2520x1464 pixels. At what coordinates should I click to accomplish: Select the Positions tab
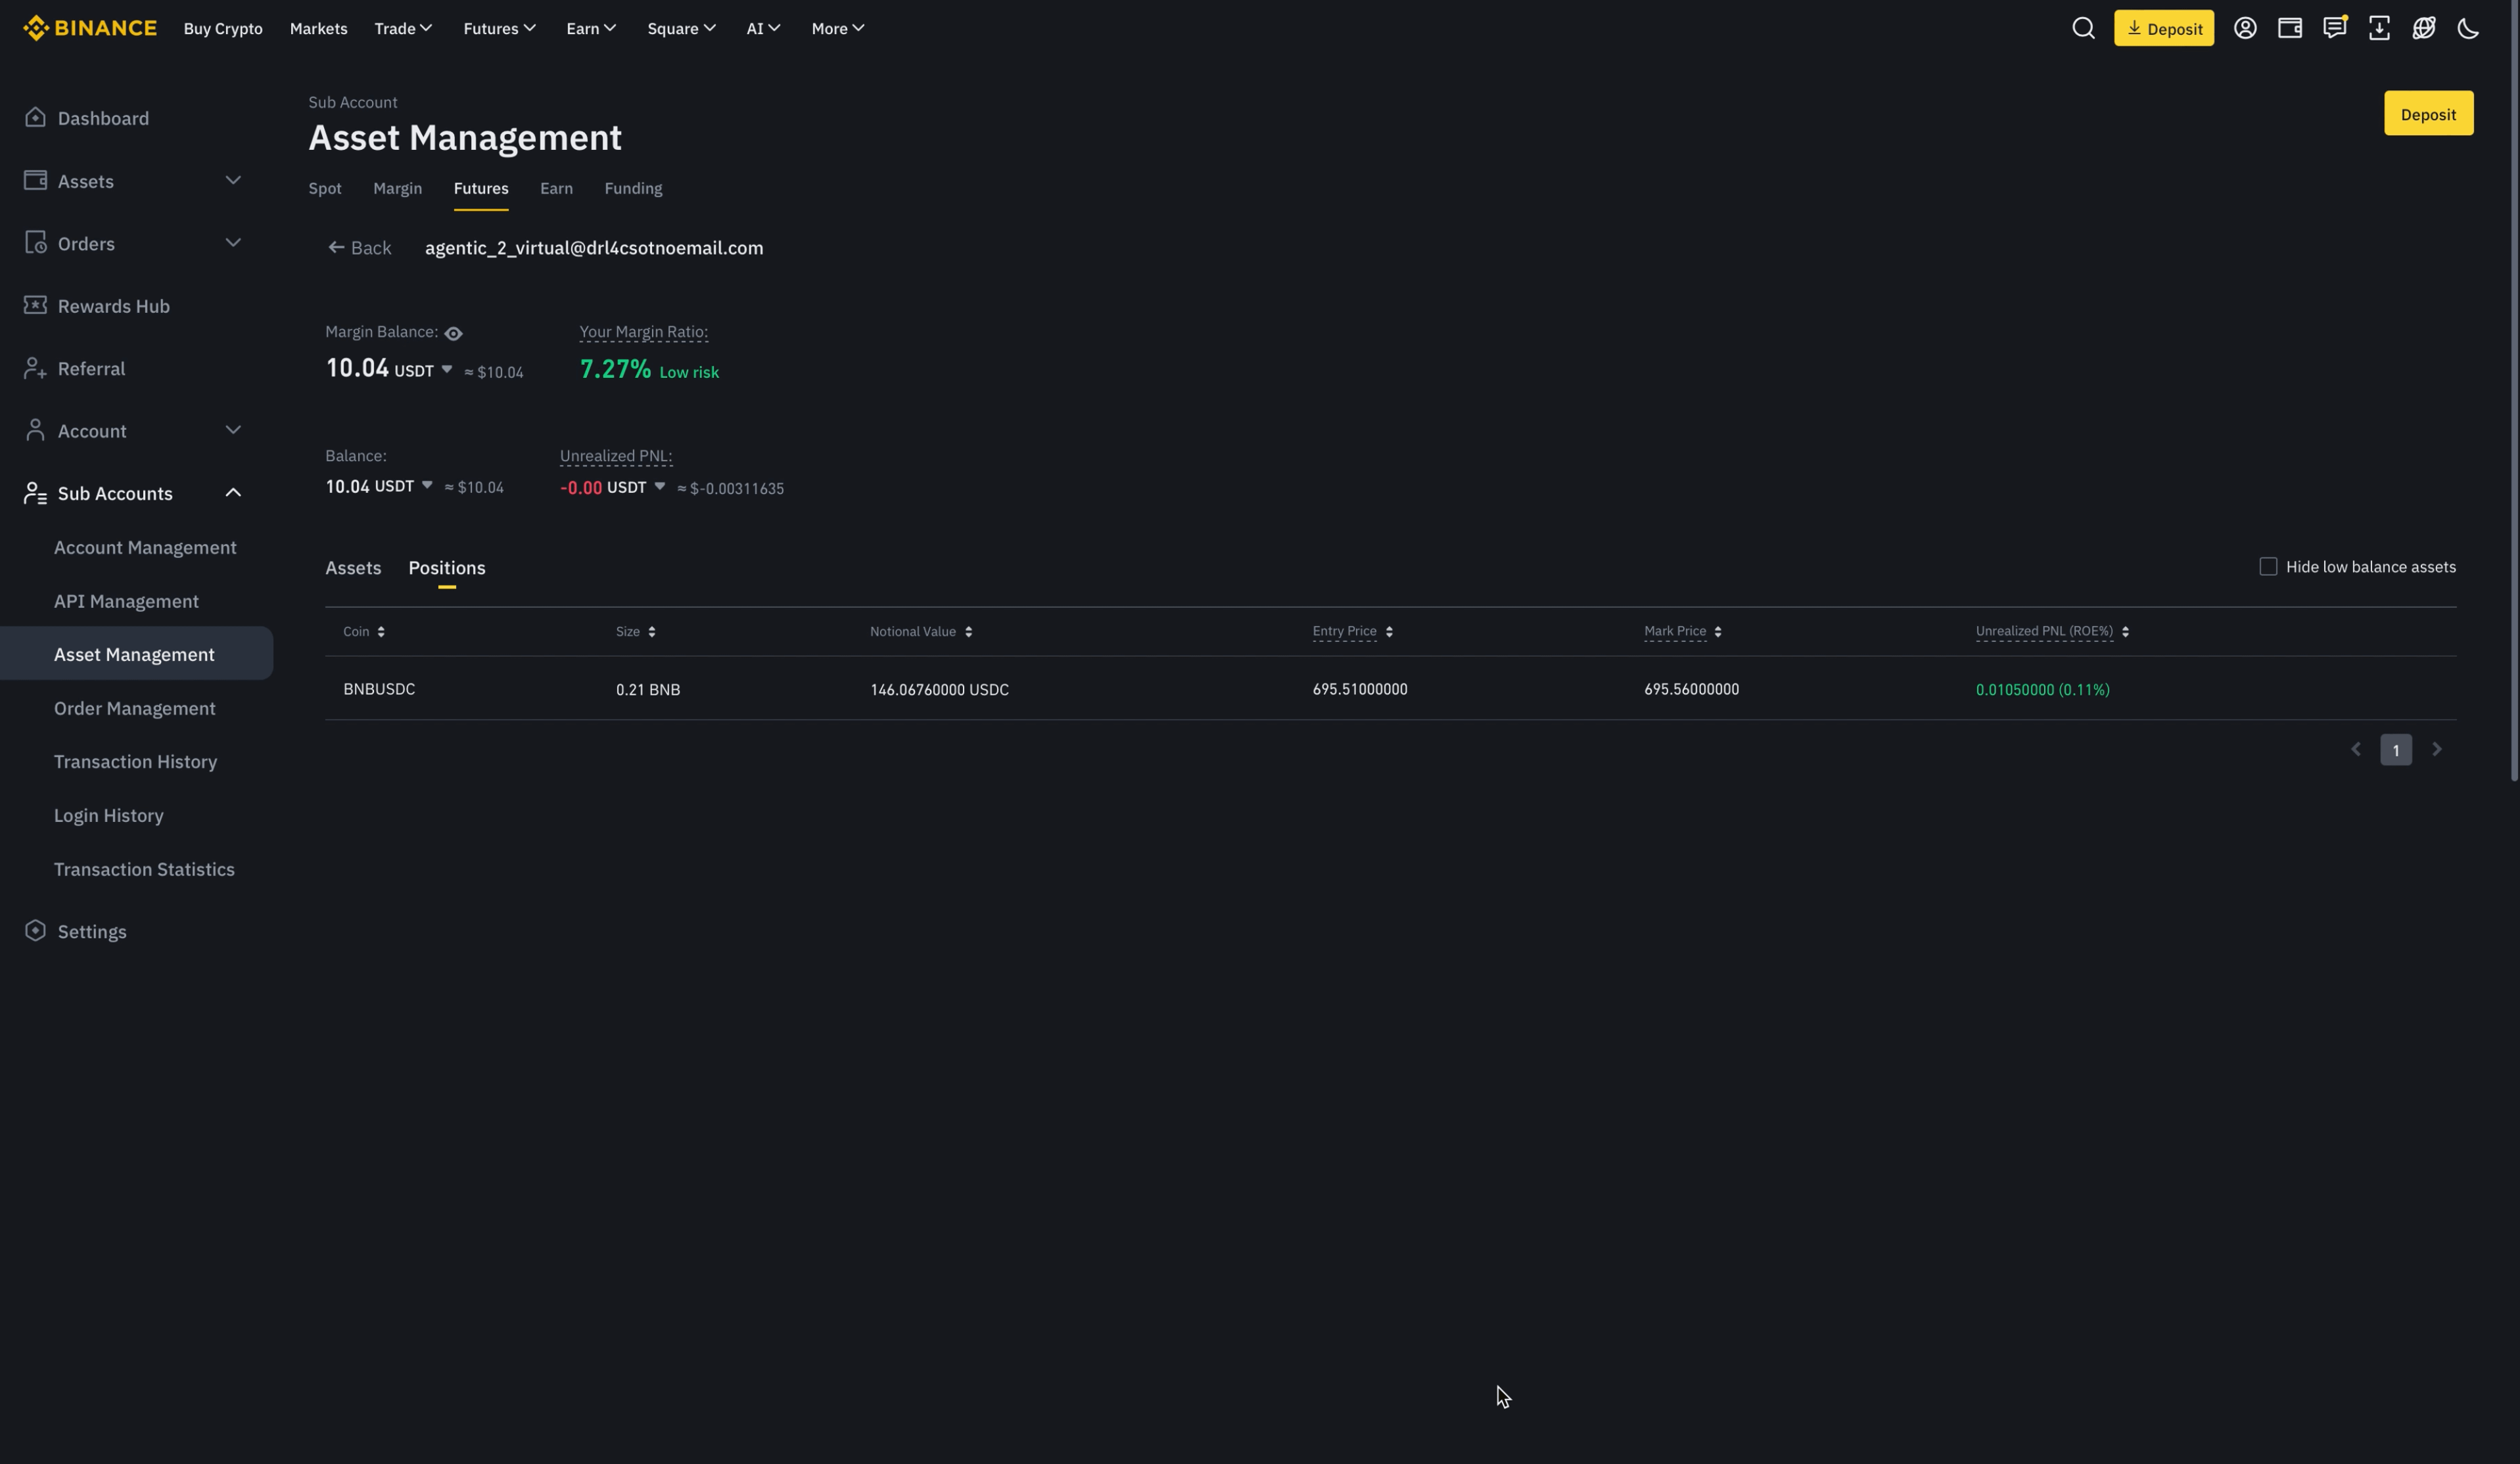(x=447, y=568)
